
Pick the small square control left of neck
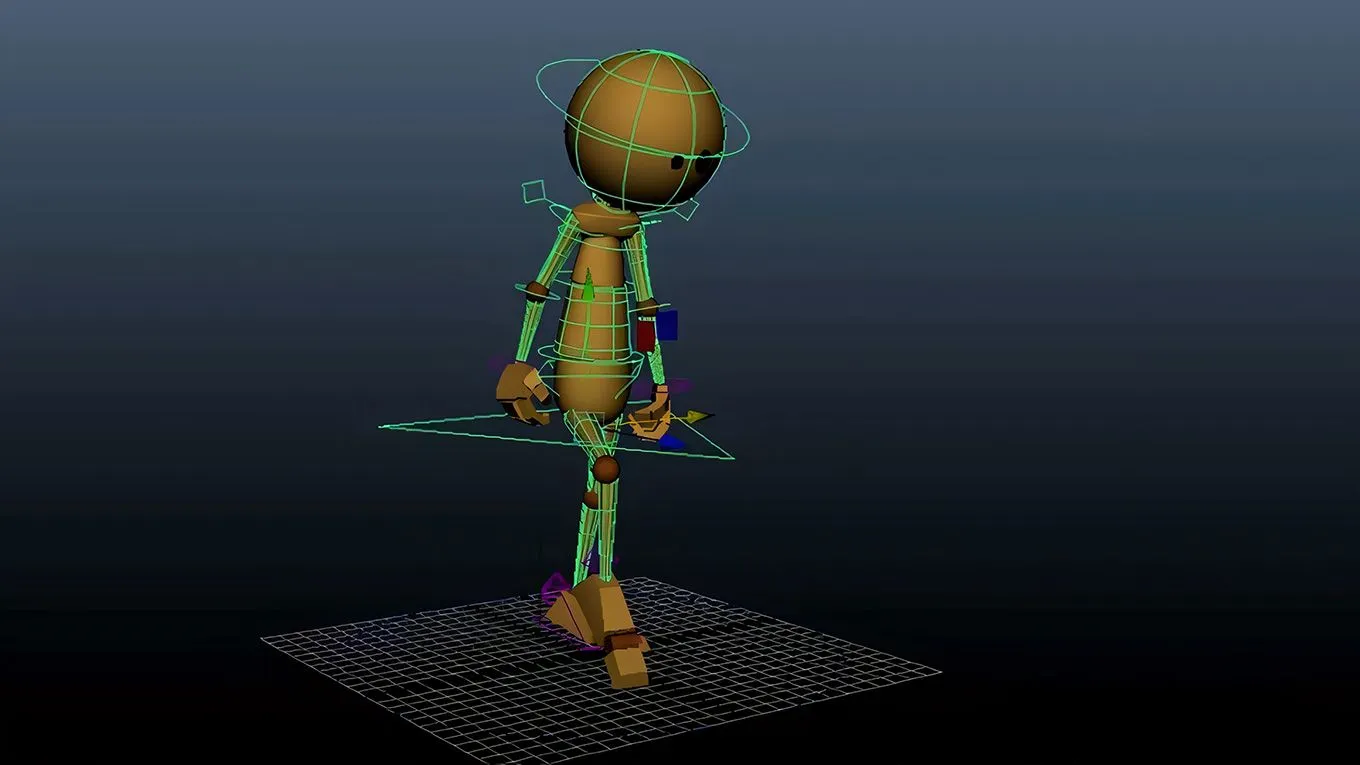(x=534, y=191)
